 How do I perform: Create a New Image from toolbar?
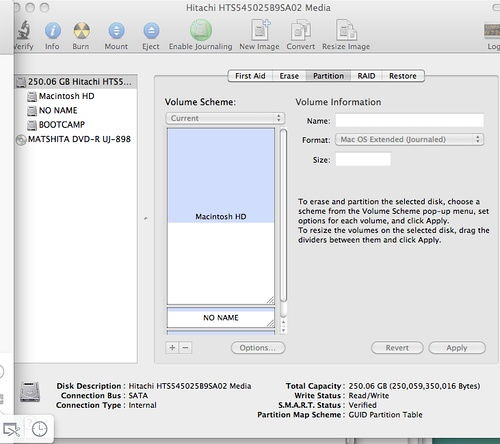pyautogui.click(x=260, y=30)
